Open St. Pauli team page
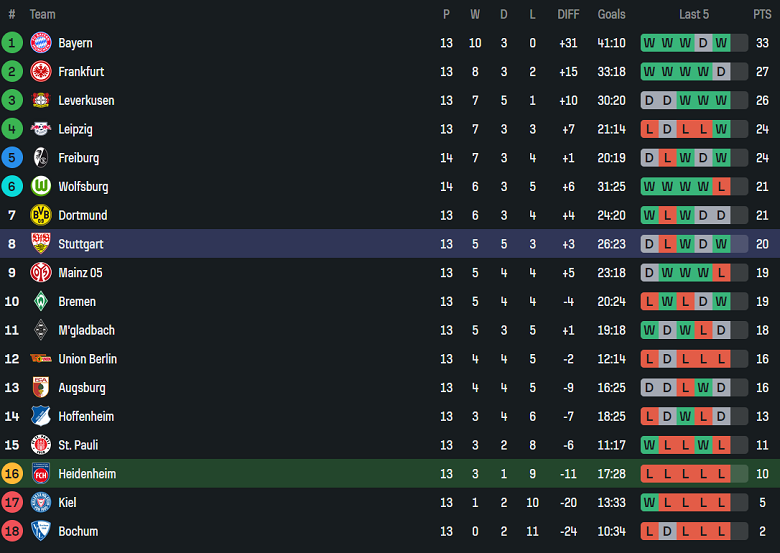 (78, 445)
